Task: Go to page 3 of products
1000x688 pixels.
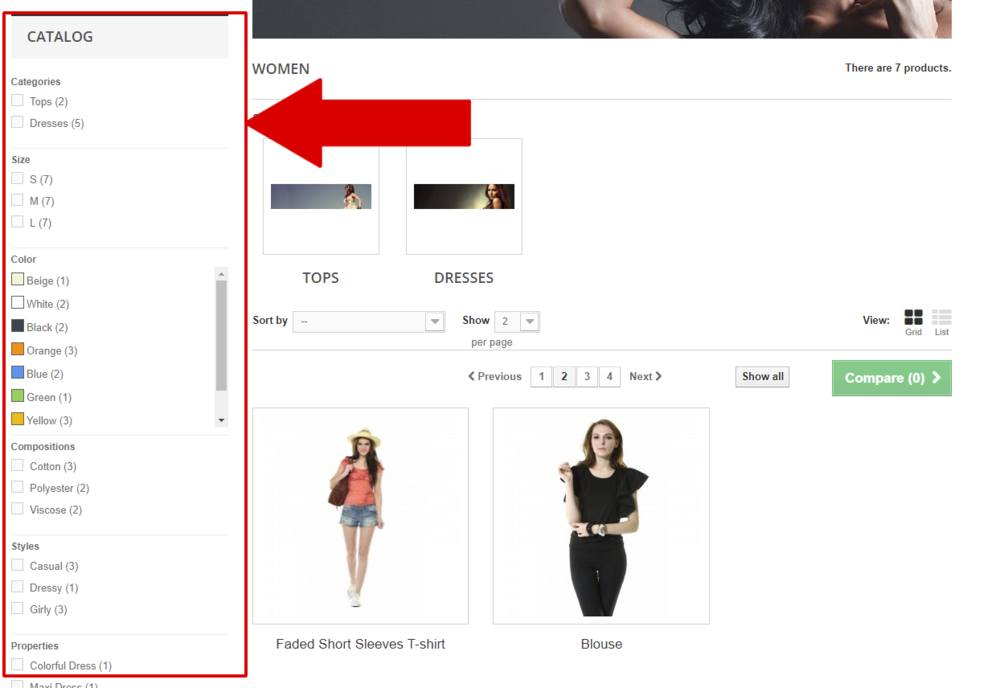Action: (x=587, y=376)
